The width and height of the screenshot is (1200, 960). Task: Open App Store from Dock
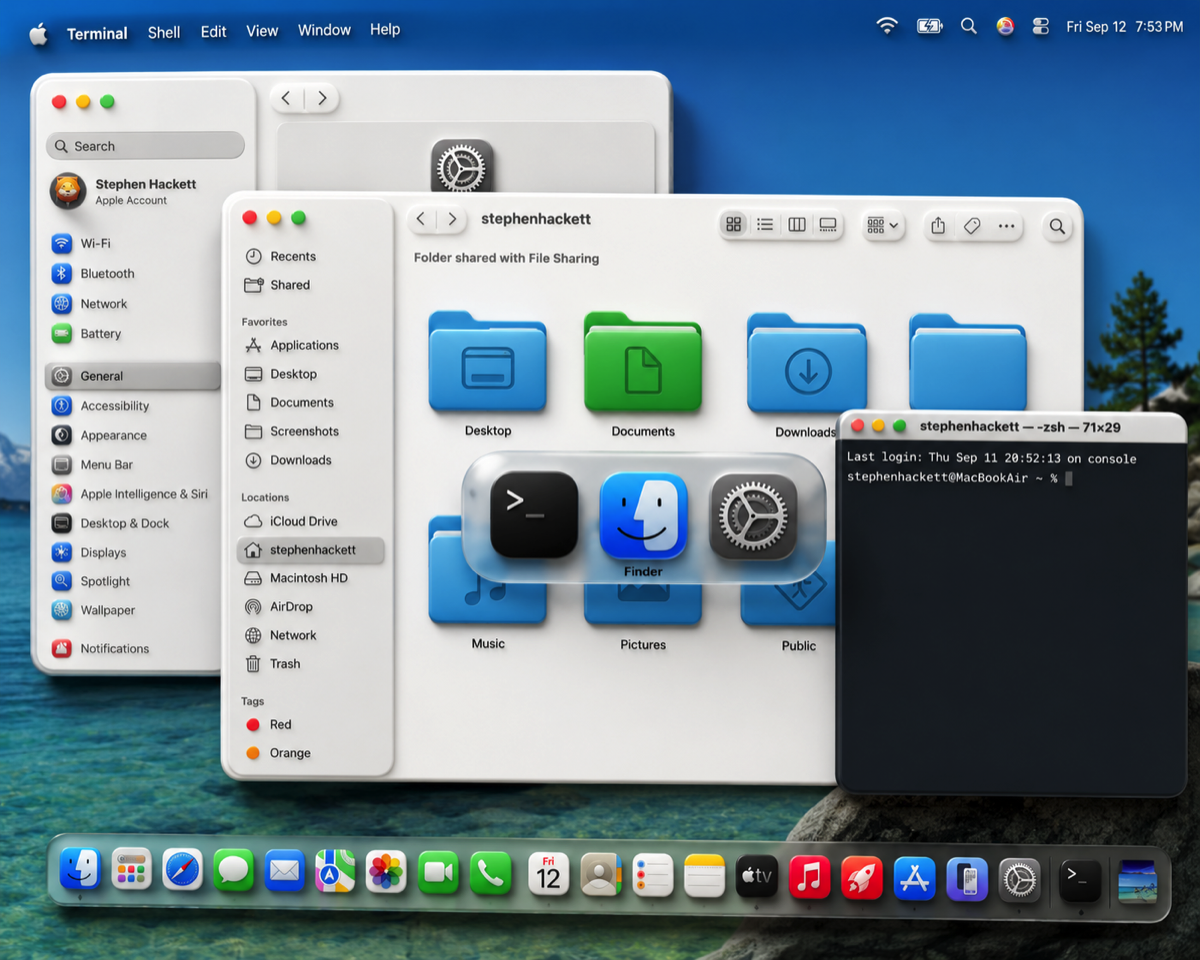pyautogui.click(x=914, y=878)
